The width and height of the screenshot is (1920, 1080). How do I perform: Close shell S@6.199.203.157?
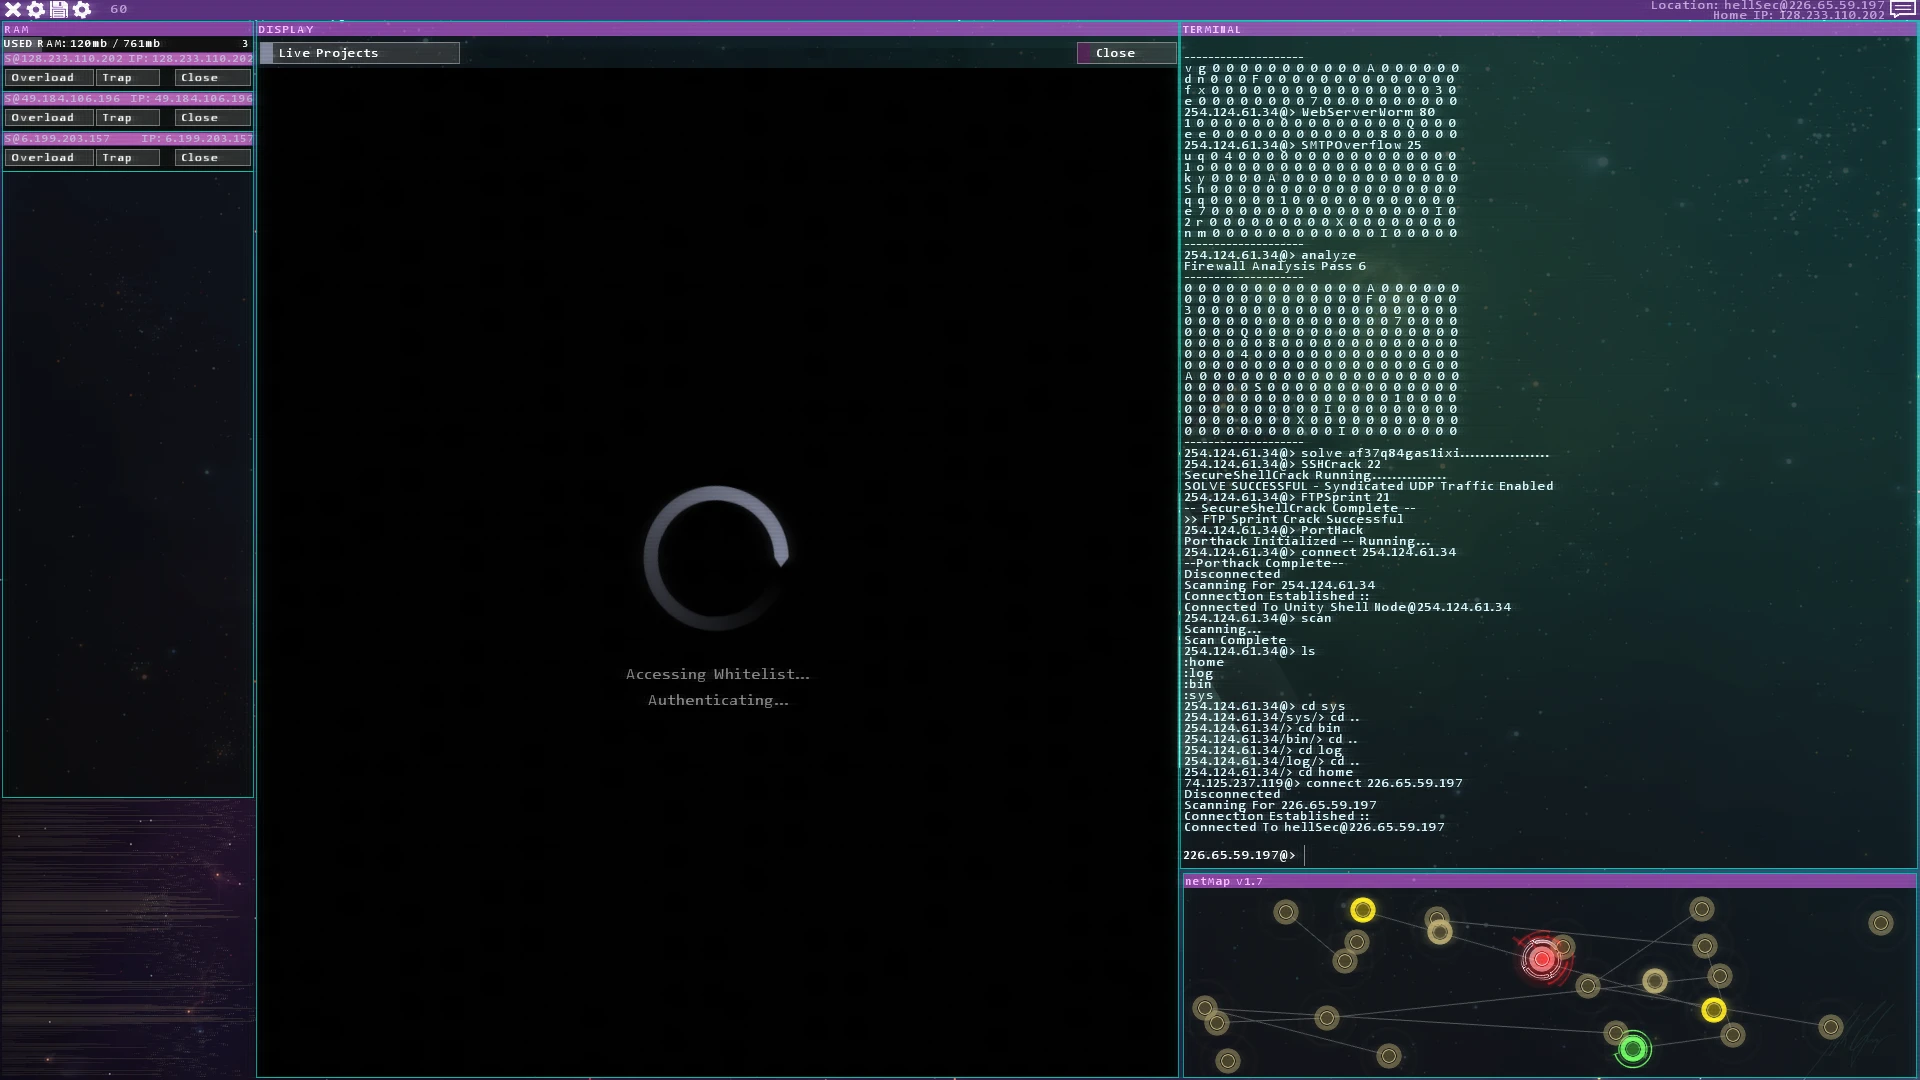[x=212, y=158]
